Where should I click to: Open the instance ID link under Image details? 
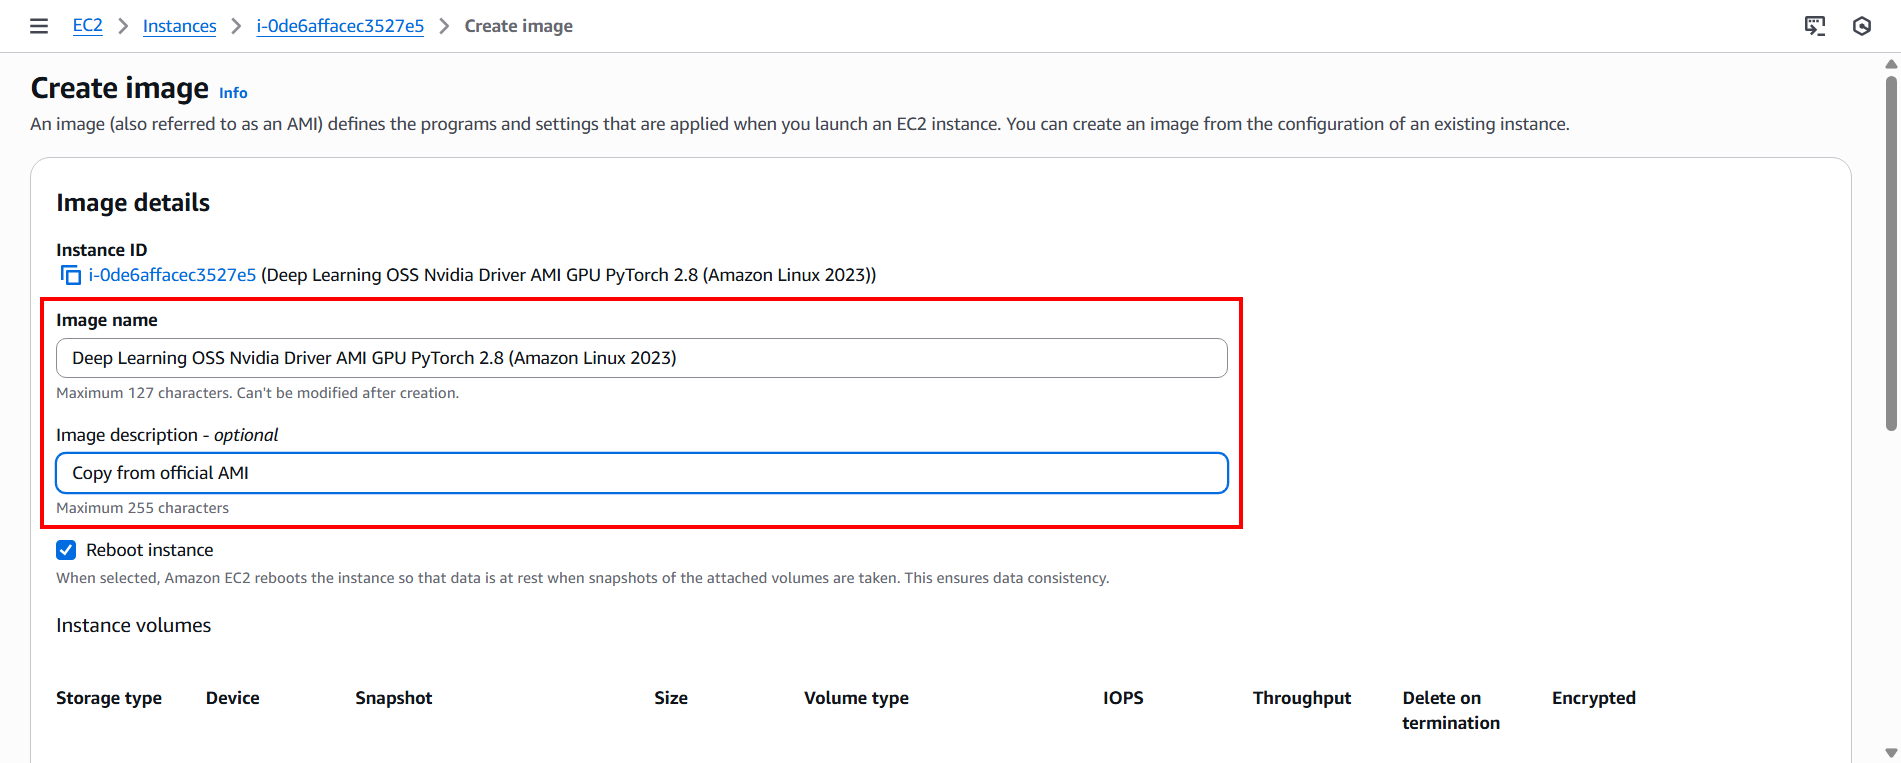click(172, 275)
